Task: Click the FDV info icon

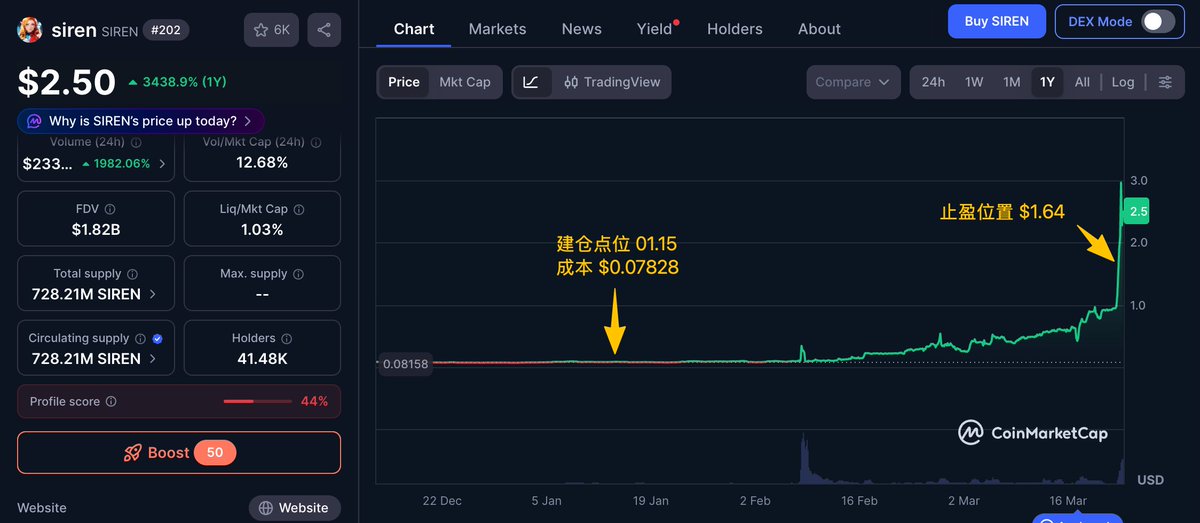Action: (x=110, y=209)
